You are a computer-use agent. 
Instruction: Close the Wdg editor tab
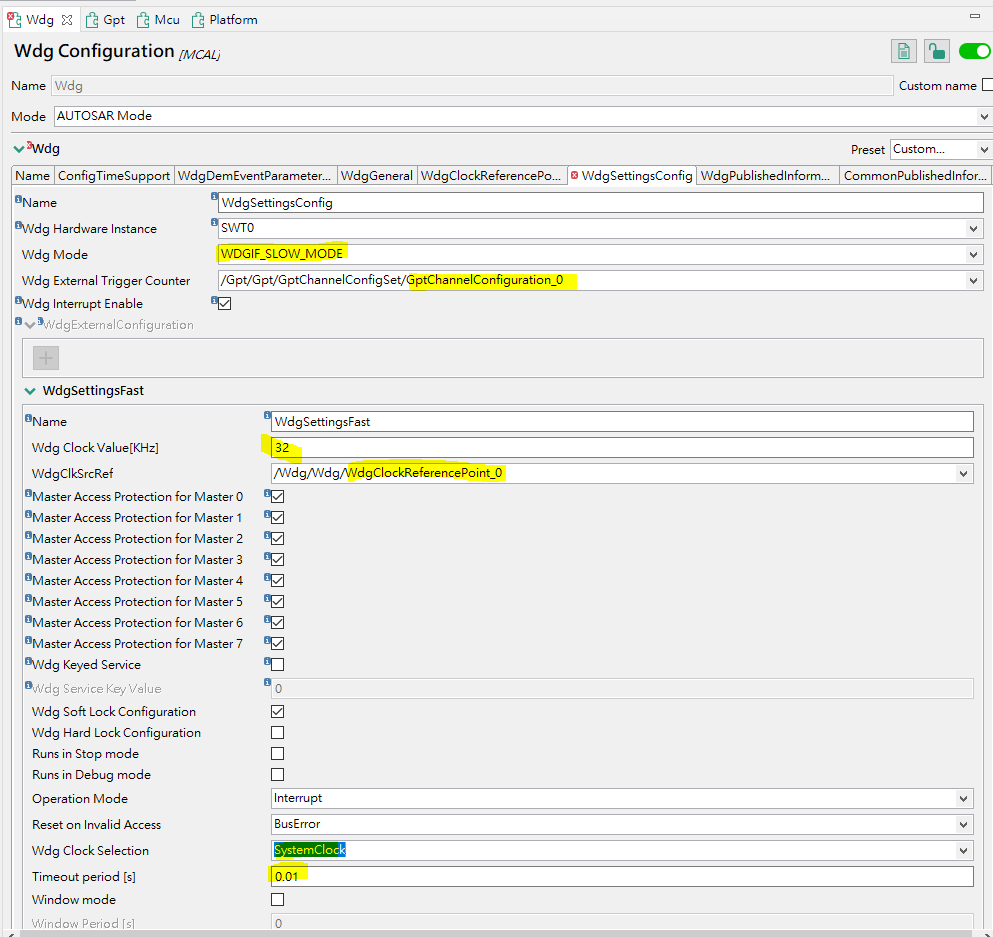(x=67, y=20)
